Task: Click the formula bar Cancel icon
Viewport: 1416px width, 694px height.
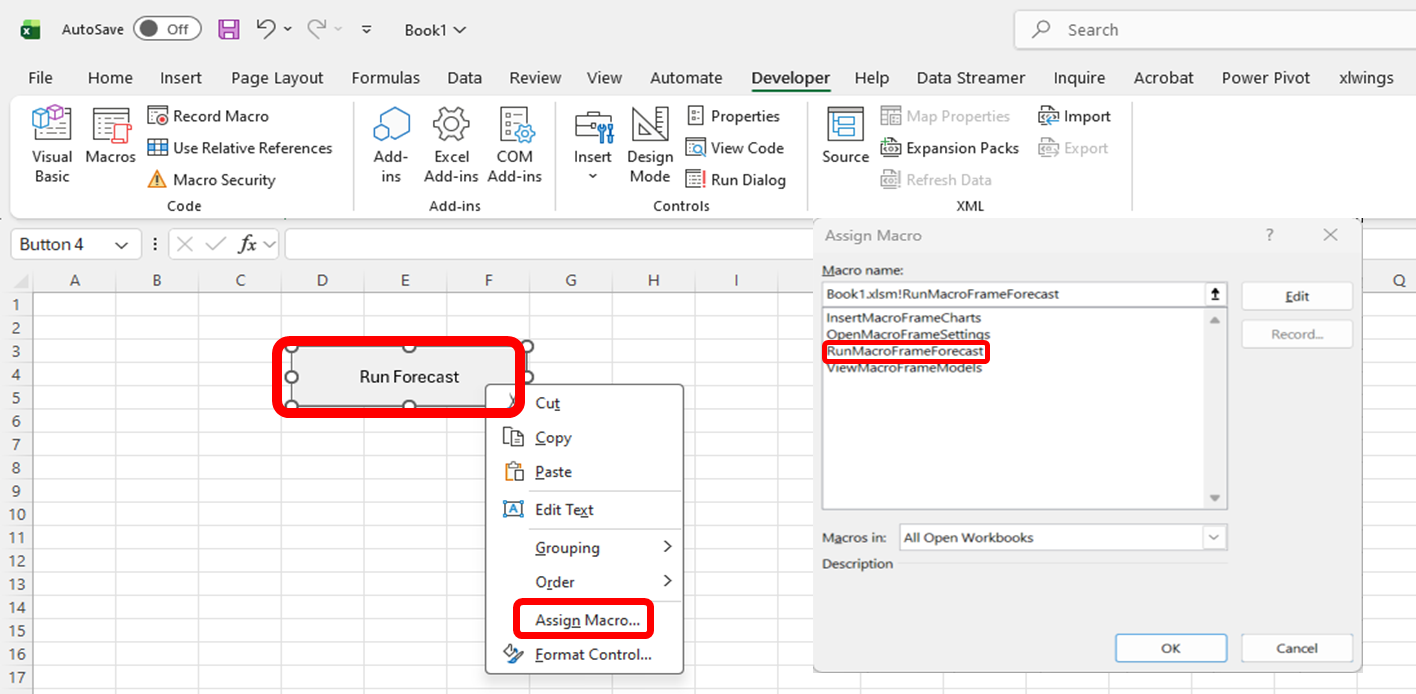Action: click(185, 244)
